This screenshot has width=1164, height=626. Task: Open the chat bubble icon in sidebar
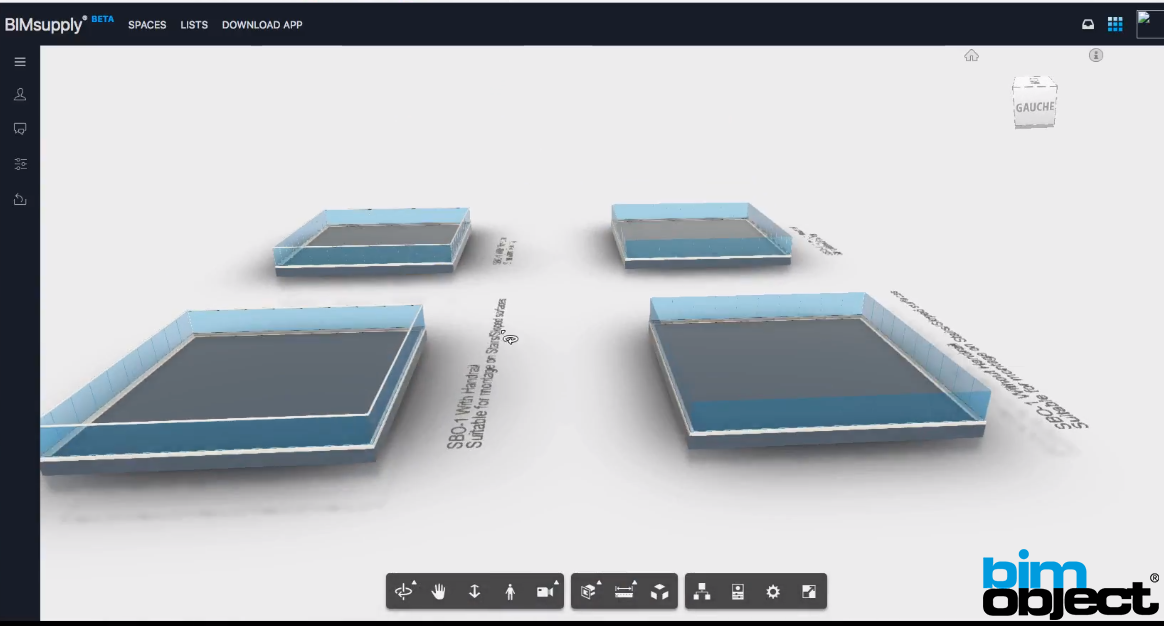(x=20, y=128)
